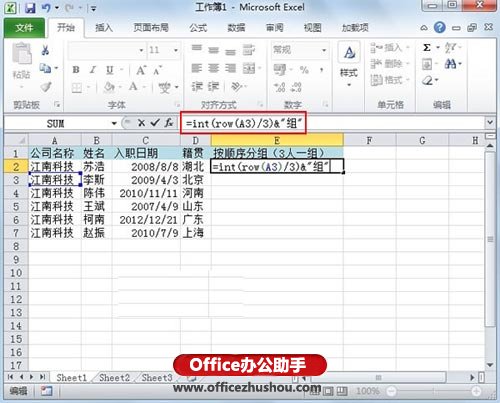The width and height of the screenshot is (500, 403).
Task: Click the cell Borders icon
Action: pyautogui.click(x=77, y=88)
